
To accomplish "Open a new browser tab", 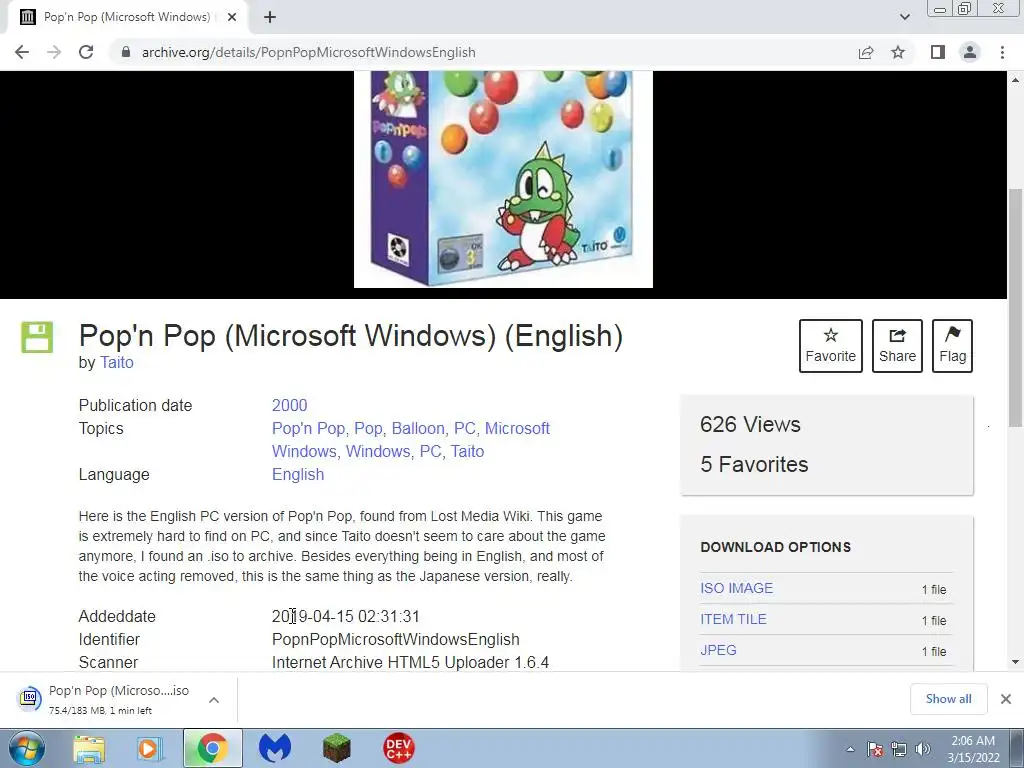I will [x=270, y=17].
